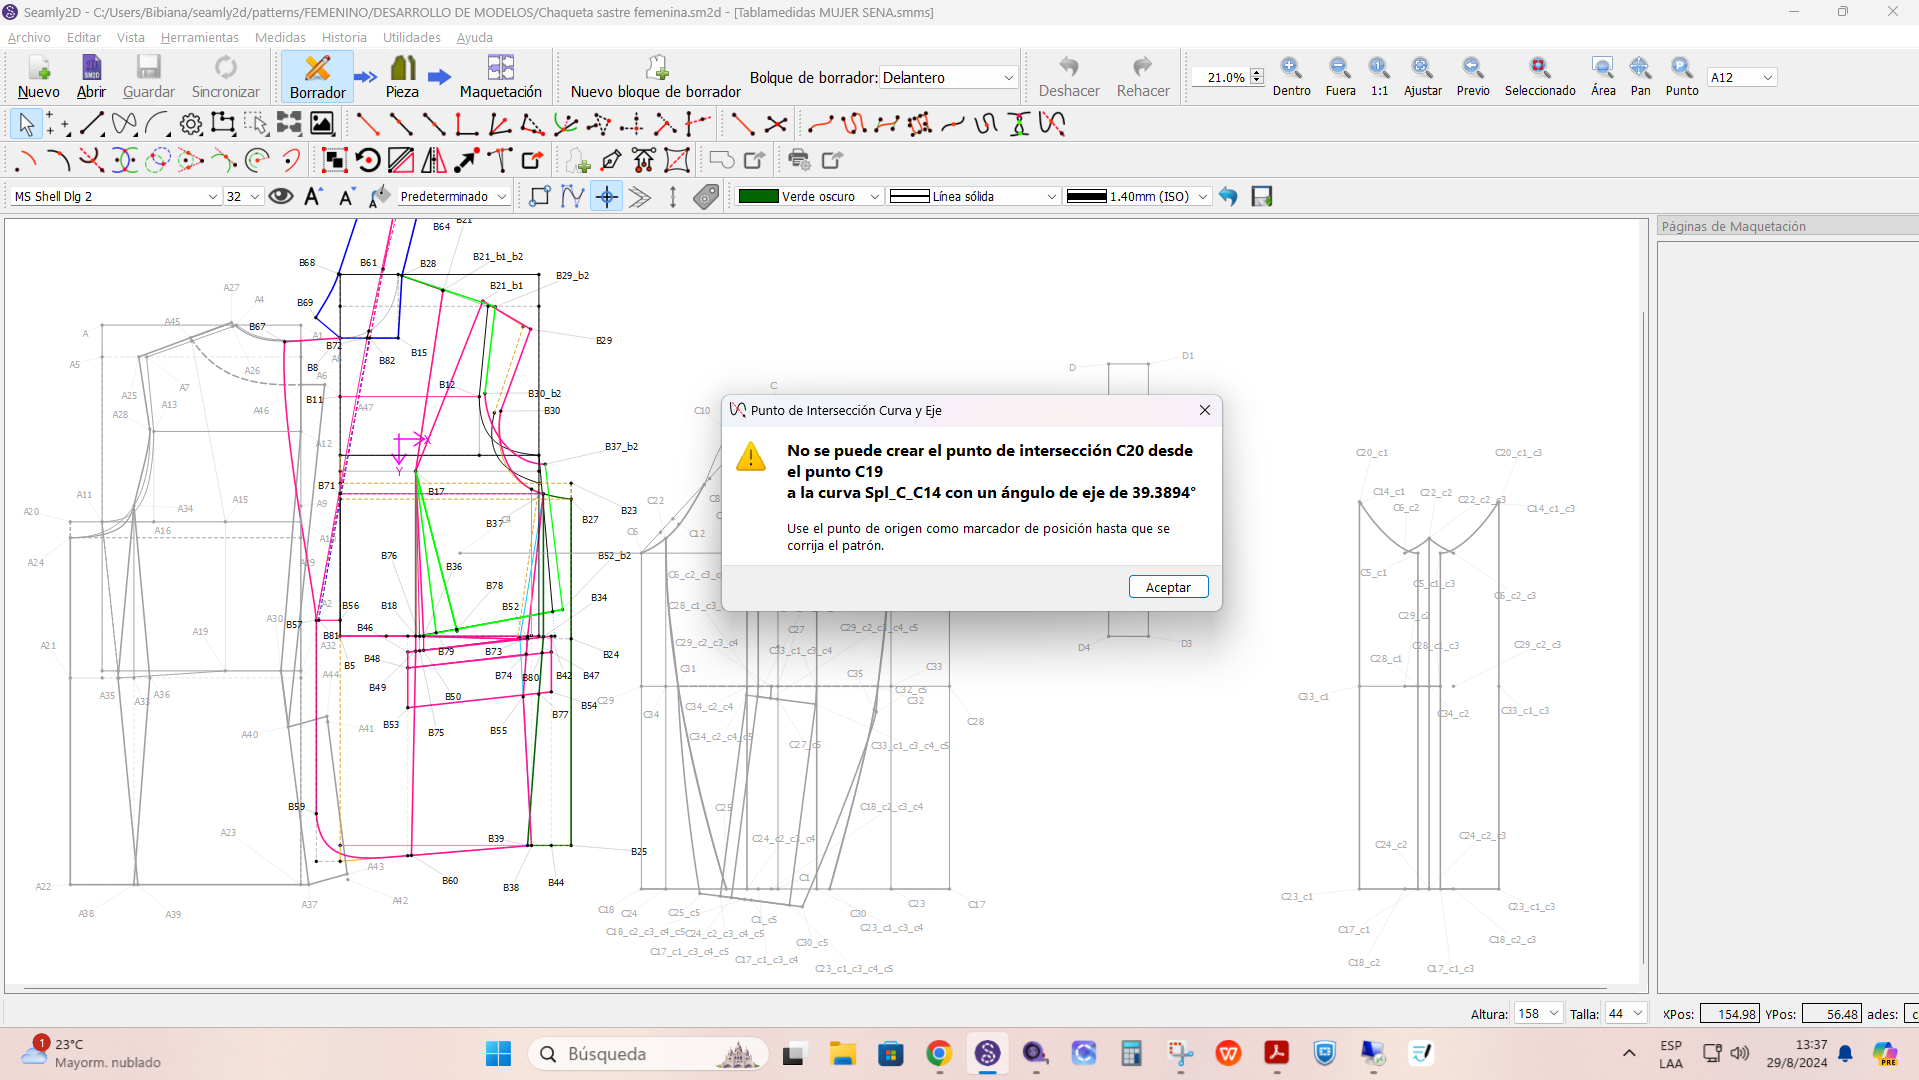Click the Dentro zoom-in icon
Screen dimensions: 1919x1080
click(1291, 77)
